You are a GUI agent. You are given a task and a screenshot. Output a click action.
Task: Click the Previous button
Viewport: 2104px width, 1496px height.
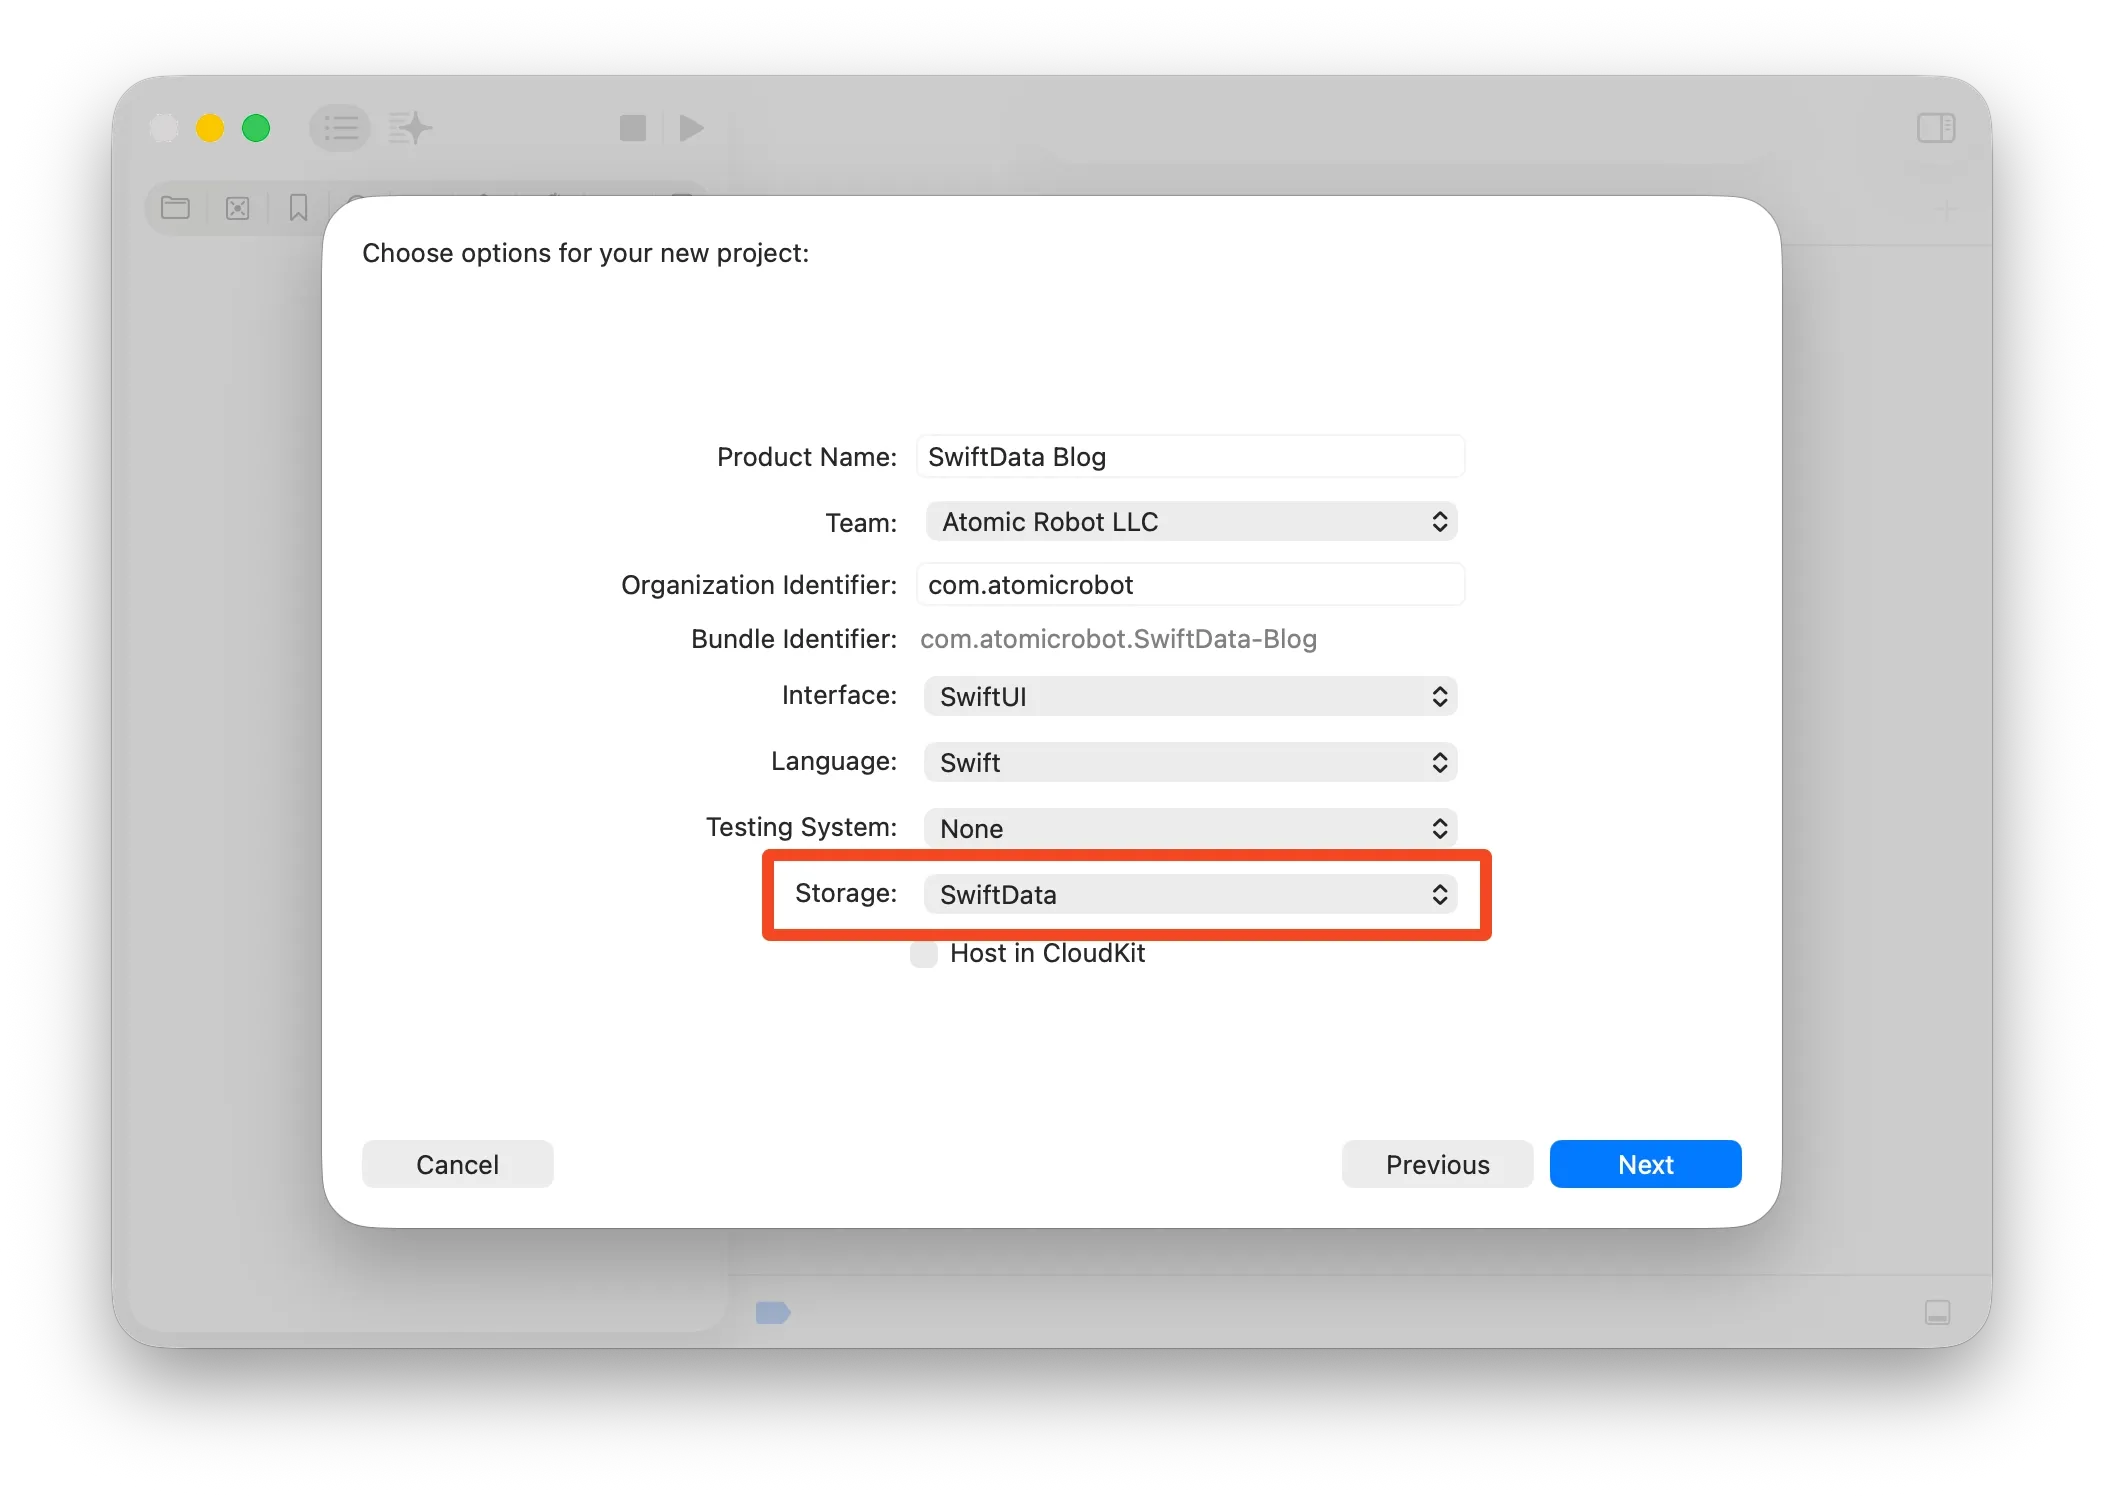pyautogui.click(x=1437, y=1164)
